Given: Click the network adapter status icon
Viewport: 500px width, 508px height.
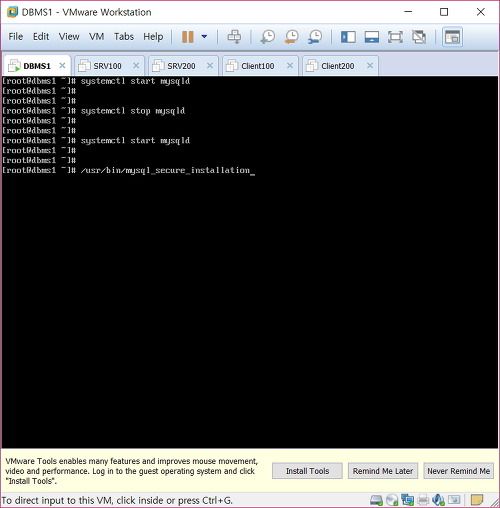Looking at the screenshot, I should [x=407, y=500].
